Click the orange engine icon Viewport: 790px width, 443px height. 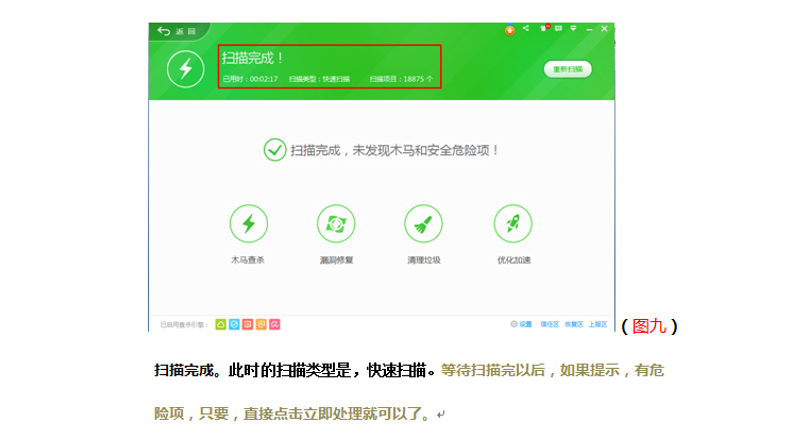click(261, 325)
